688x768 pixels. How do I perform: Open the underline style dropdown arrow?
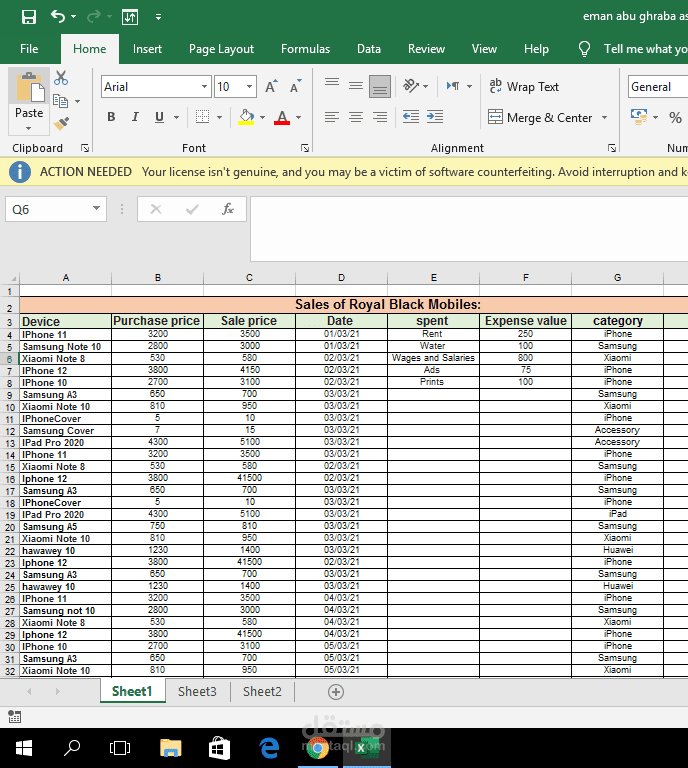point(176,118)
